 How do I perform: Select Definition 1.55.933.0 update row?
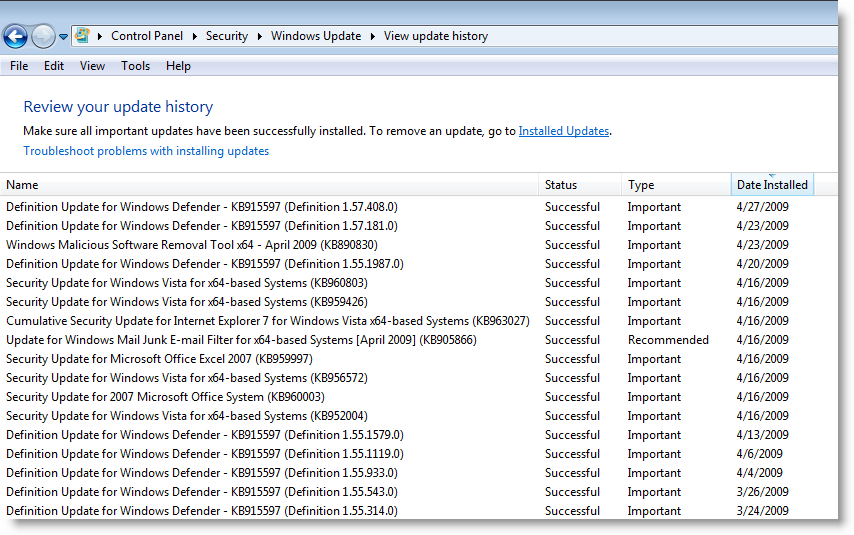[419, 473]
